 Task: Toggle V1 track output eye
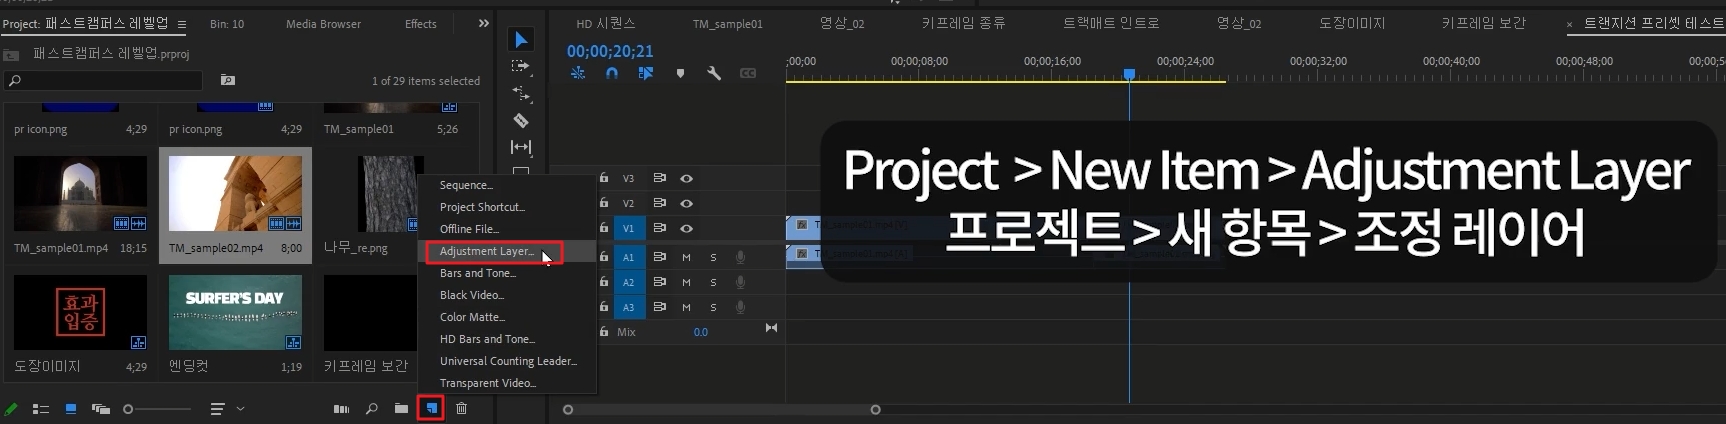pos(686,228)
